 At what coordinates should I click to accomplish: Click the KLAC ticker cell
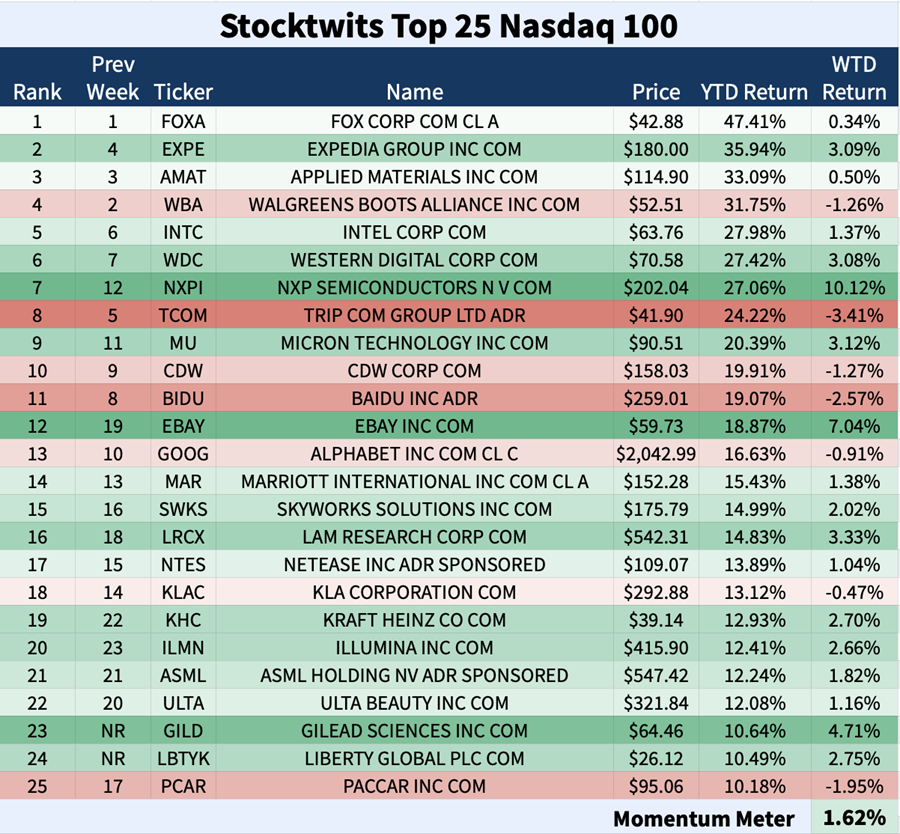(x=183, y=592)
